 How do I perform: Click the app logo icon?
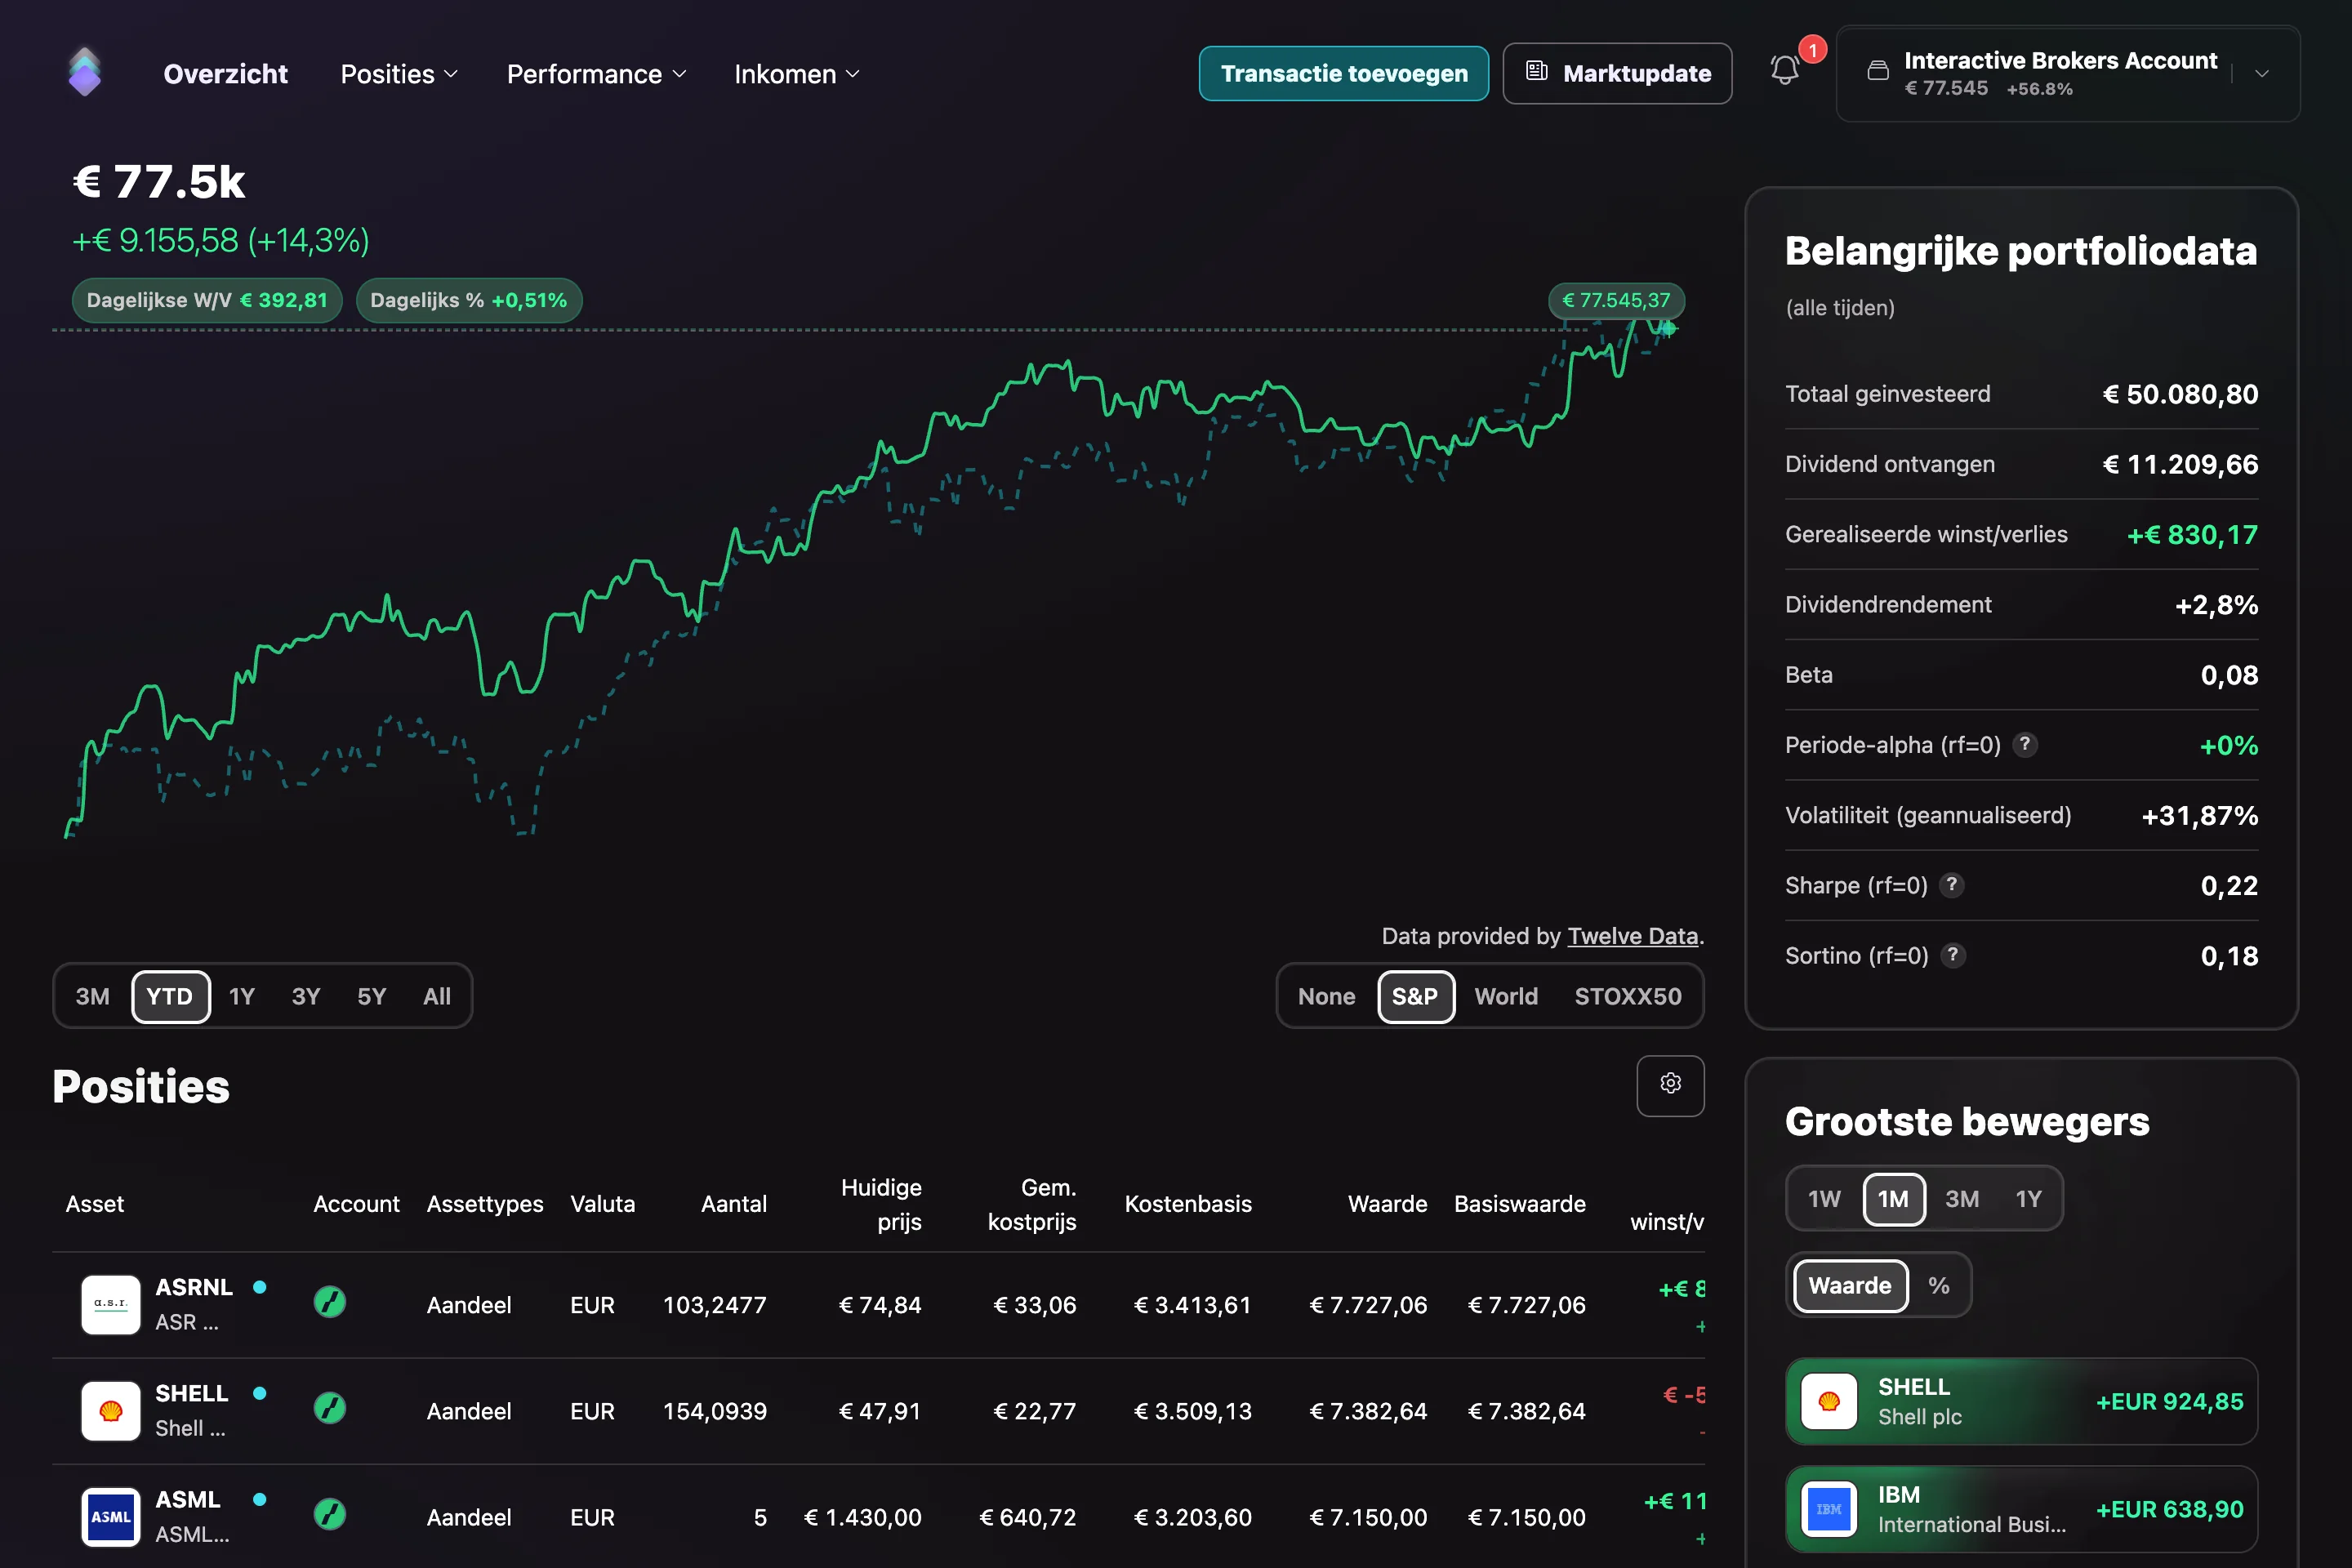point(84,73)
